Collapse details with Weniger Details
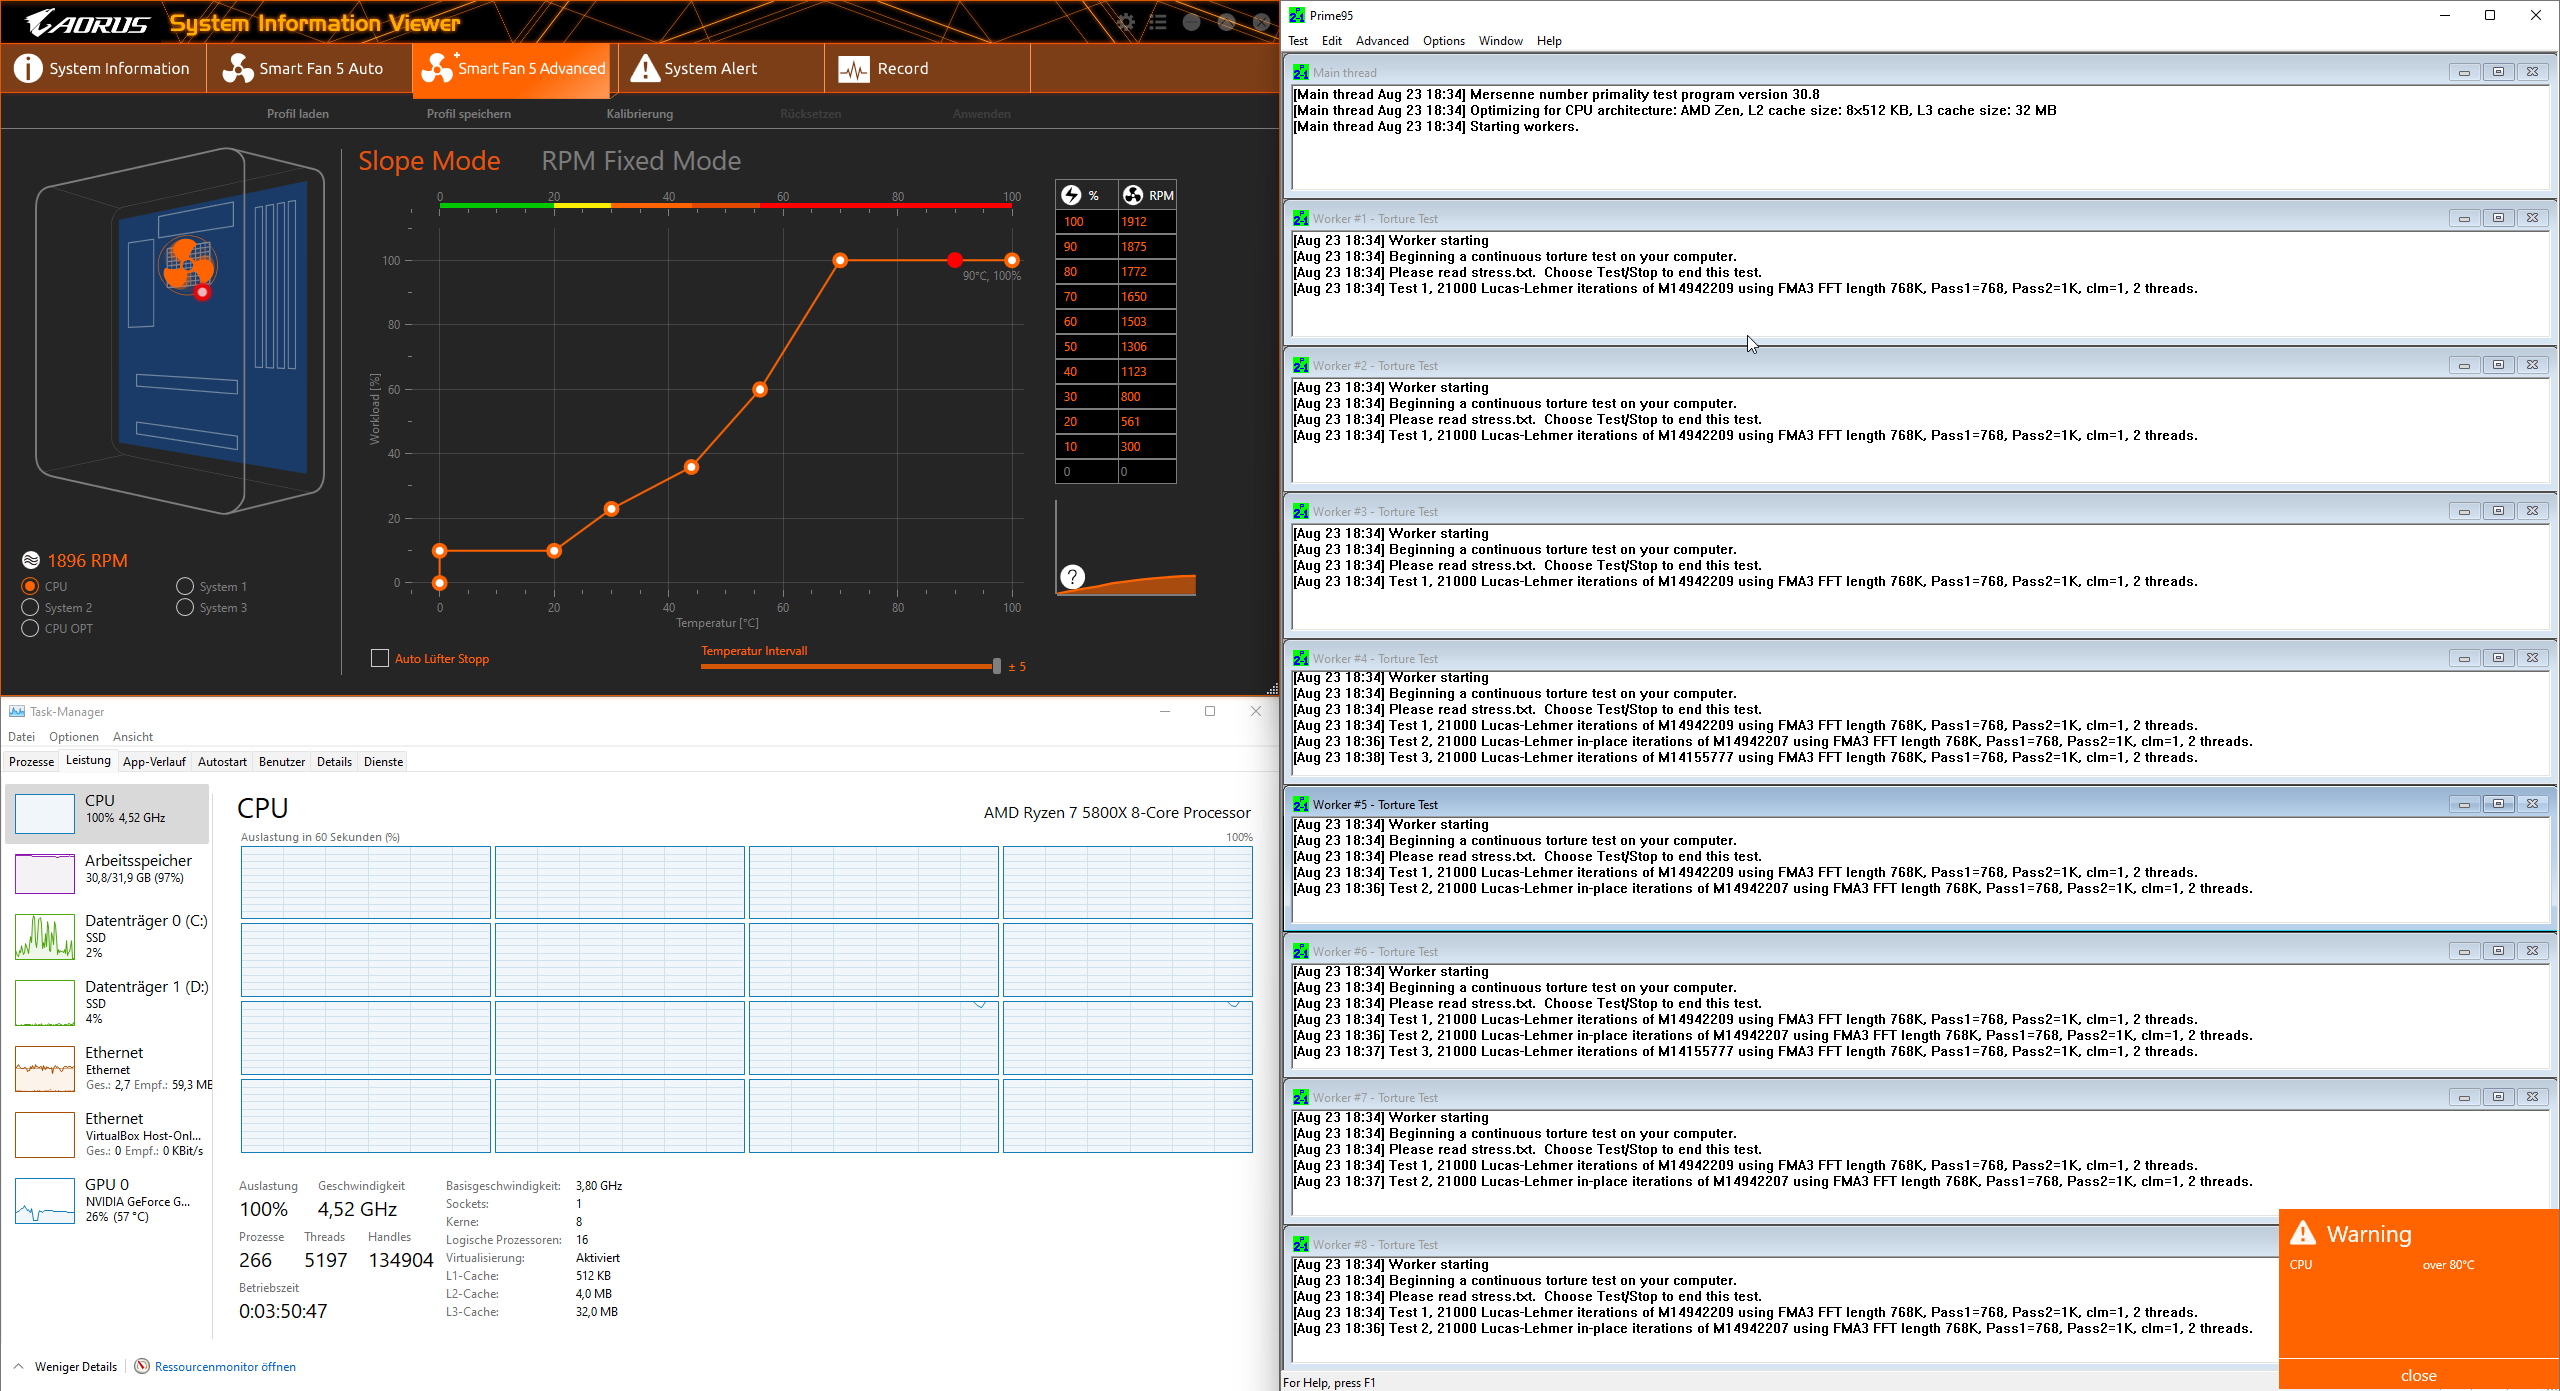2560x1391 pixels. [74, 1367]
